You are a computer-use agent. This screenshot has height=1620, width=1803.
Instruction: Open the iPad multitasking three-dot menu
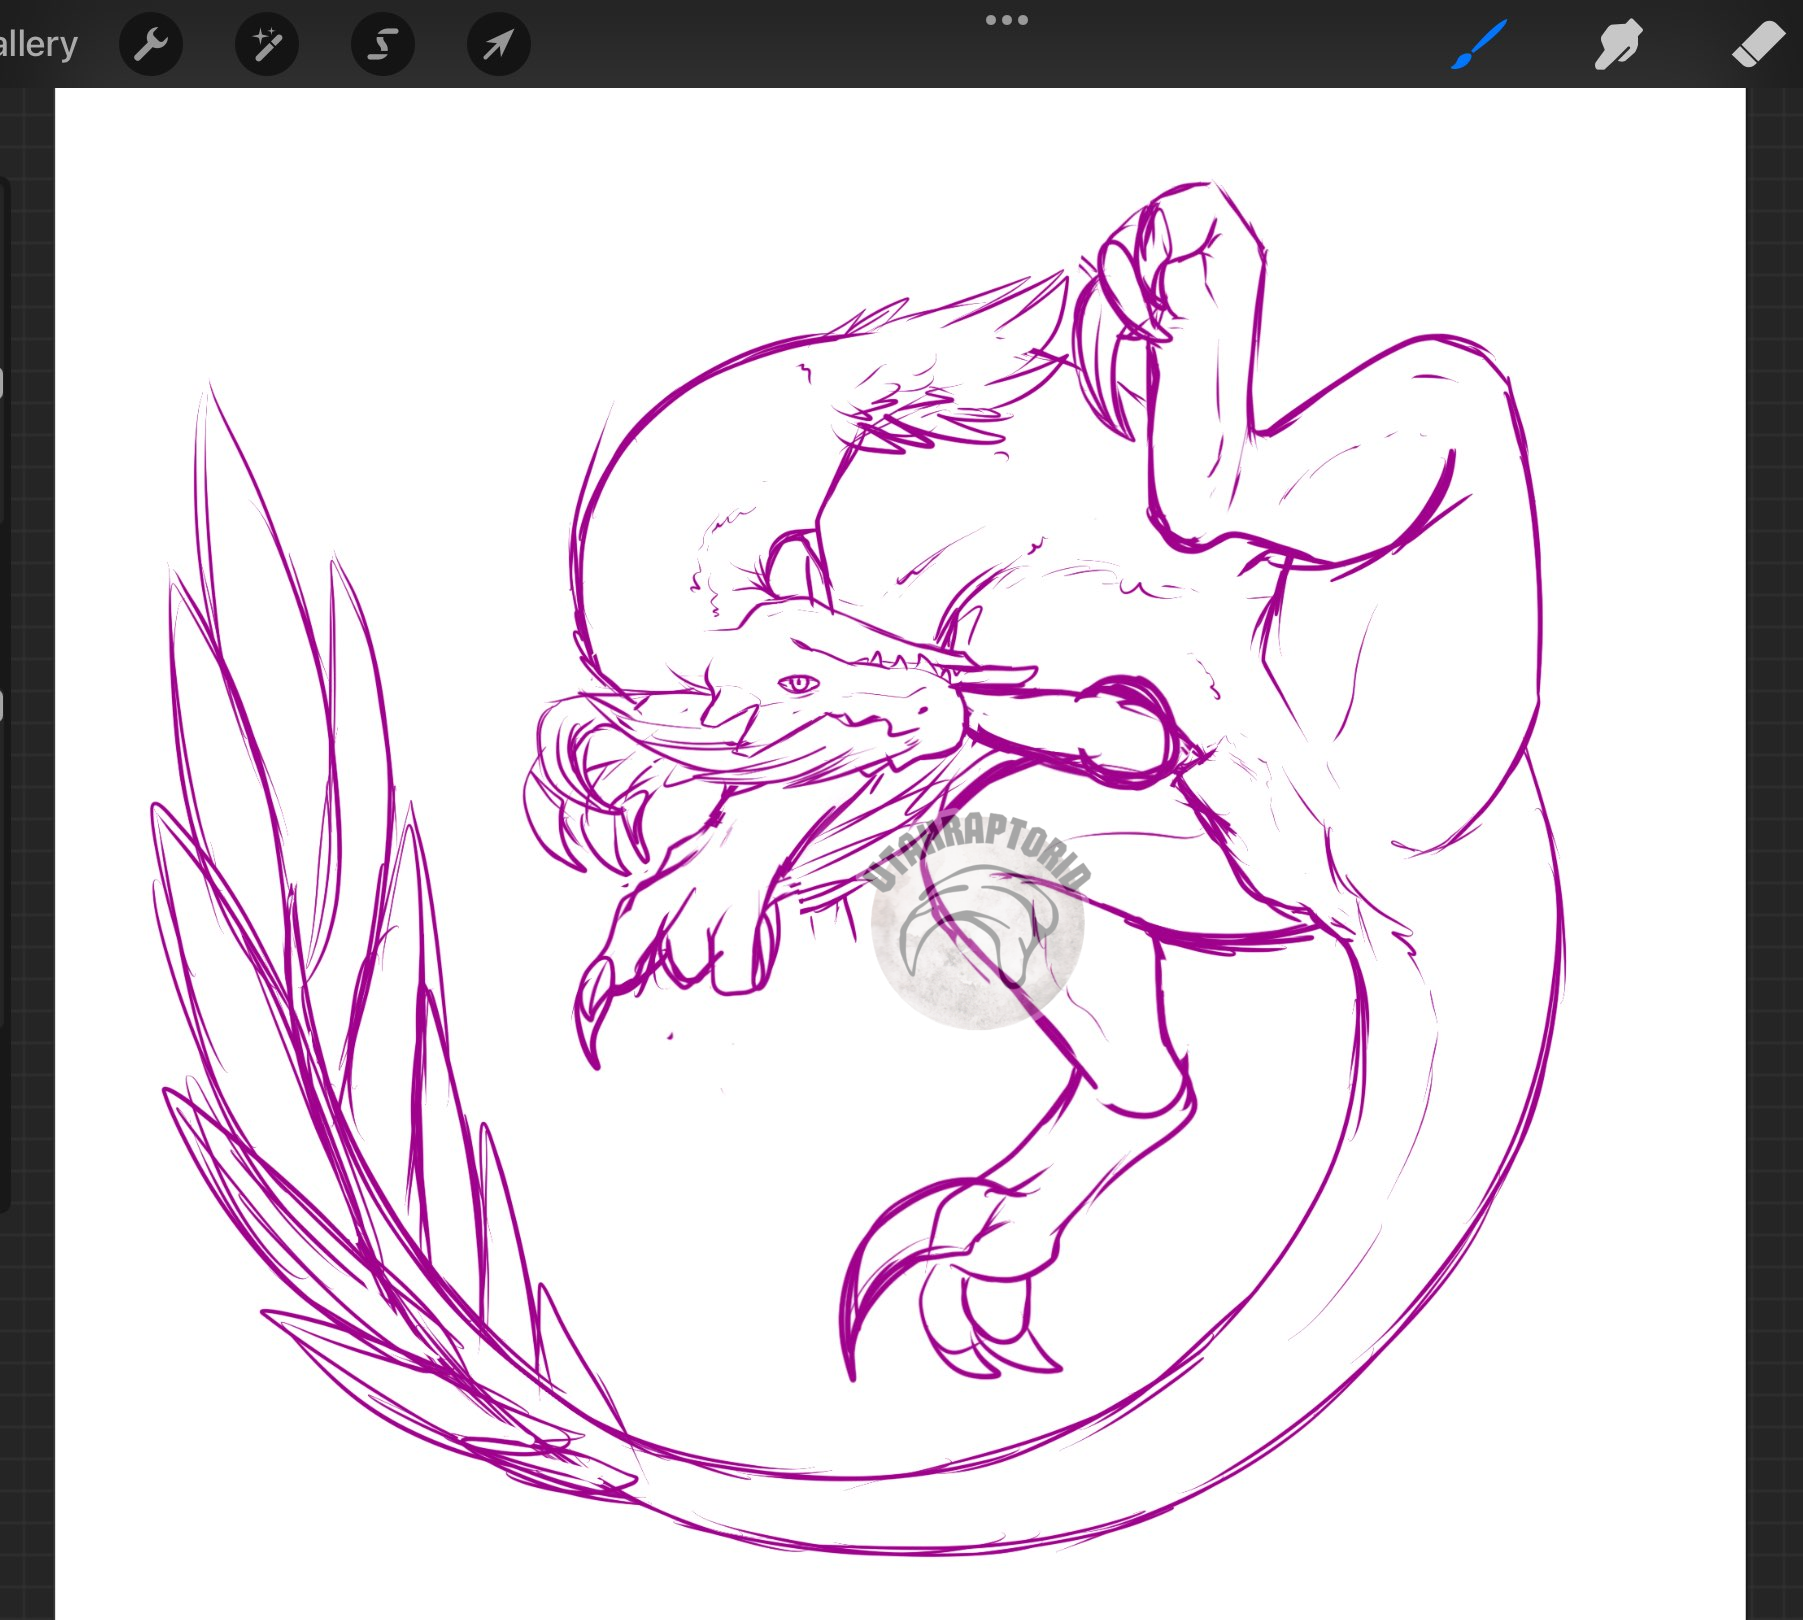[1006, 20]
